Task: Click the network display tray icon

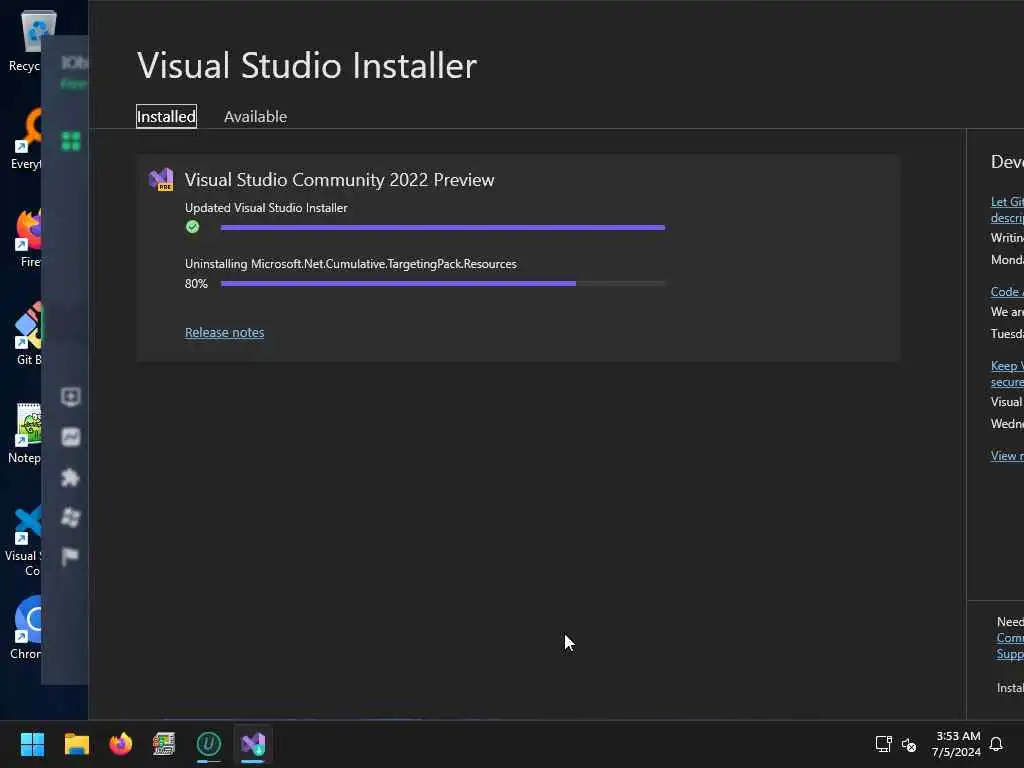Action: [884, 744]
